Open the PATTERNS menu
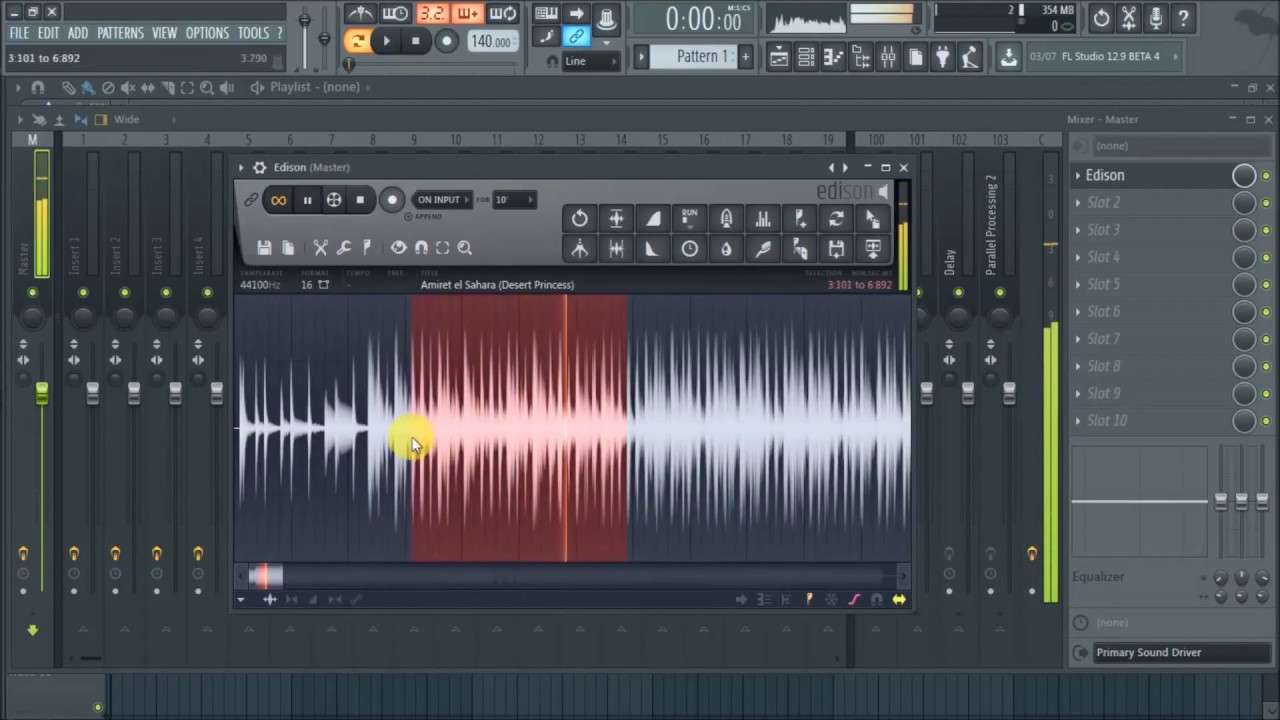Viewport: 1280px width, 720px height. [x=120, y=33]
